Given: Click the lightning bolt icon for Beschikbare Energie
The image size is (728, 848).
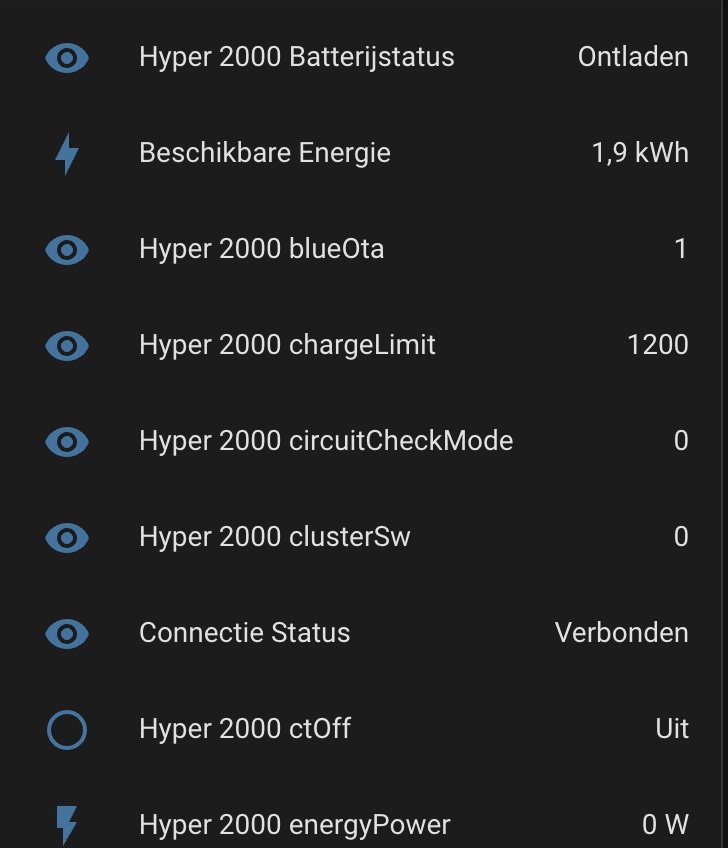Looking at the screenshot, I should click(x=67, y=154).
